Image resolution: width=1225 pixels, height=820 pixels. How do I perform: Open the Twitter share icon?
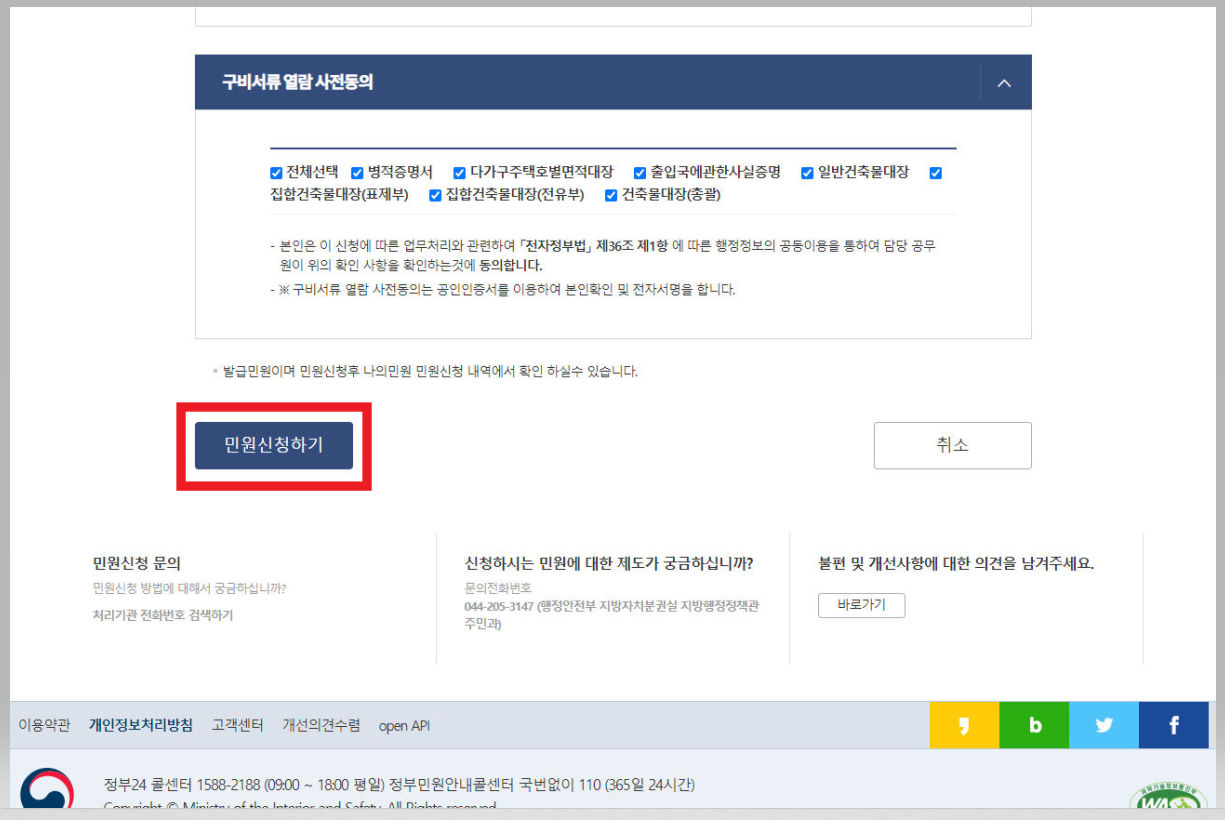[x=1104, y=725]
